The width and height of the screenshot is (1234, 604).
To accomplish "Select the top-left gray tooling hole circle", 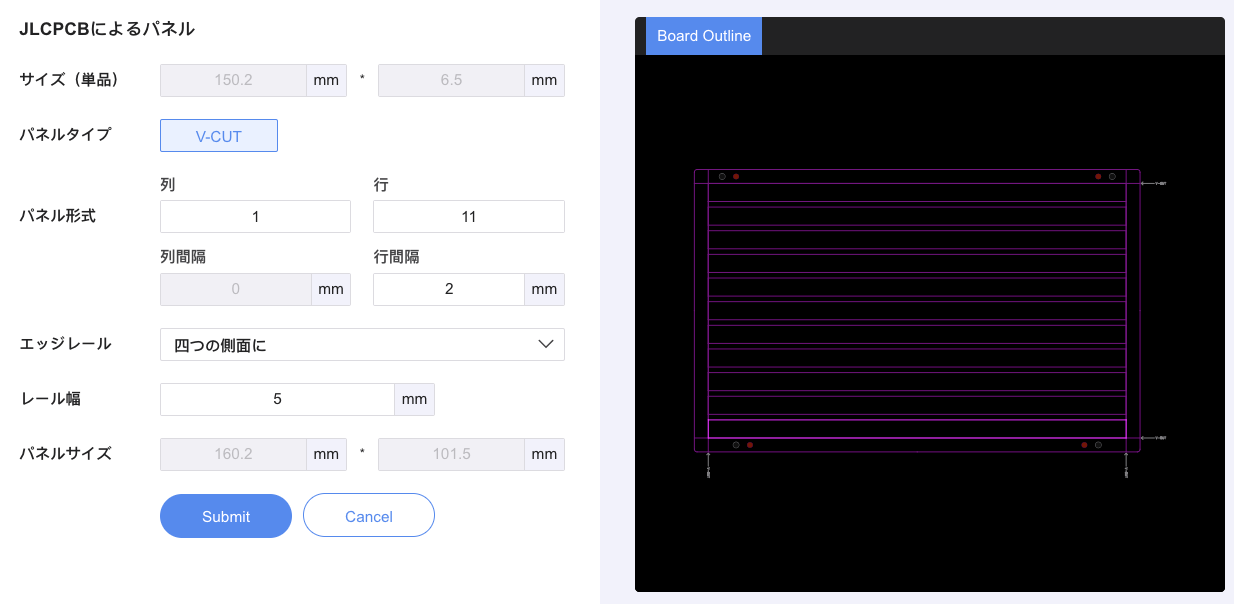I will pyautogui.click(x=722, y=177).
